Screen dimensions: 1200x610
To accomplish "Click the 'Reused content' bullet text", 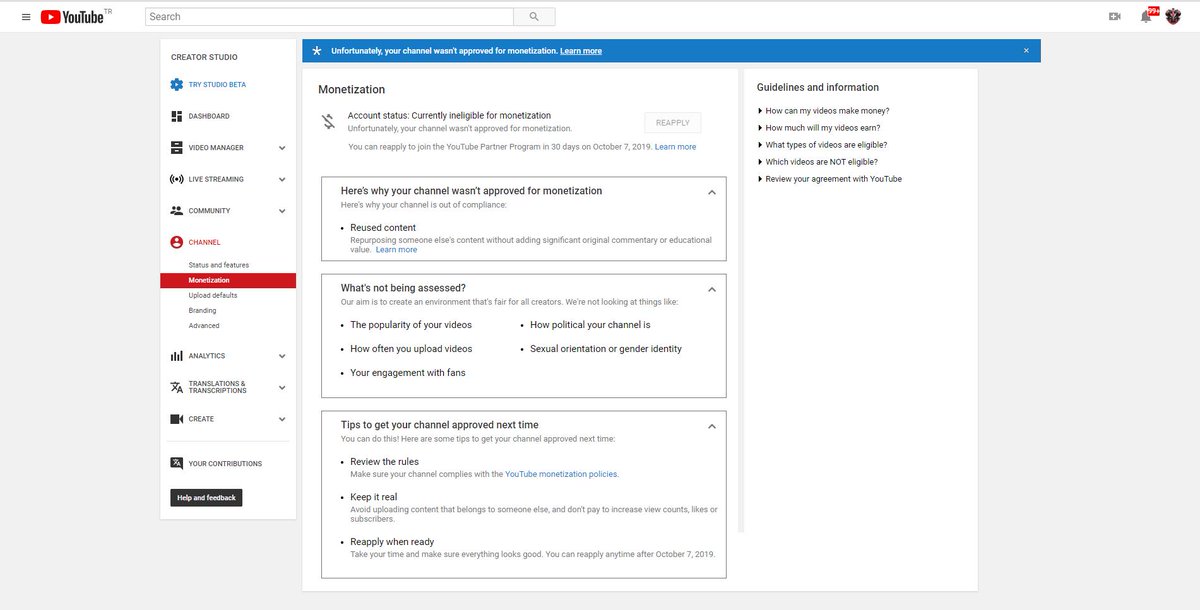I will click(383, 228).
